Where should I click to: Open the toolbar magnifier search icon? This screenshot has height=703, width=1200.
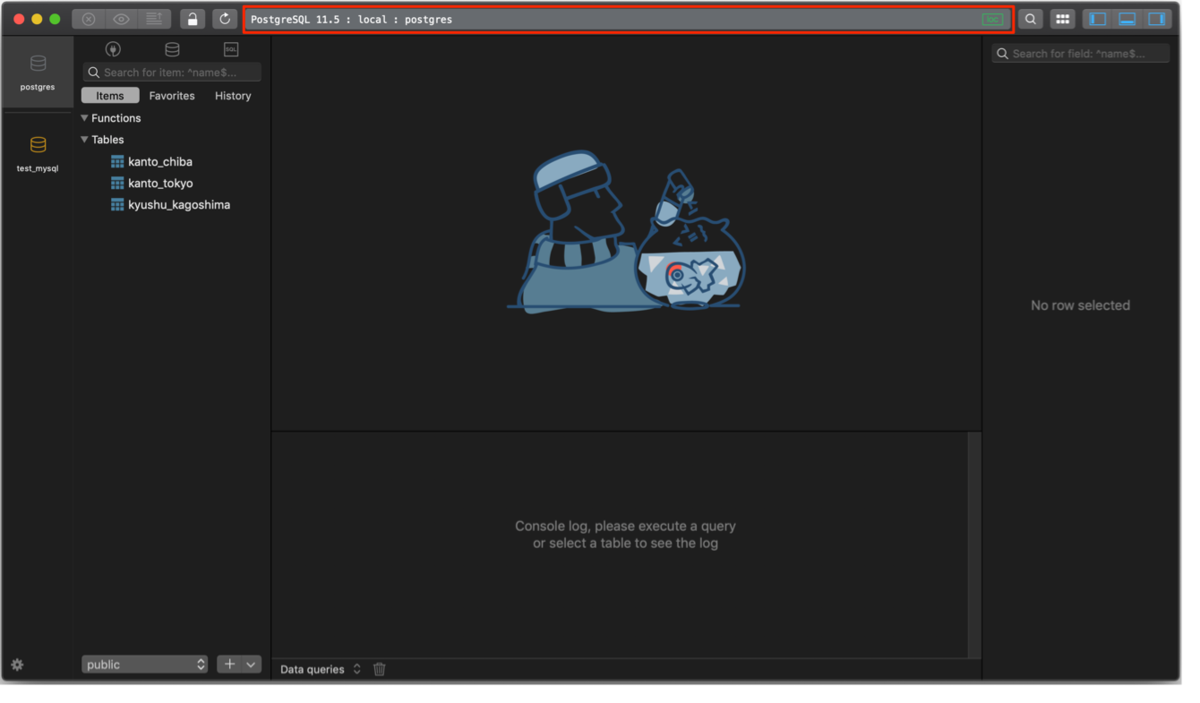coord(1030,19)
